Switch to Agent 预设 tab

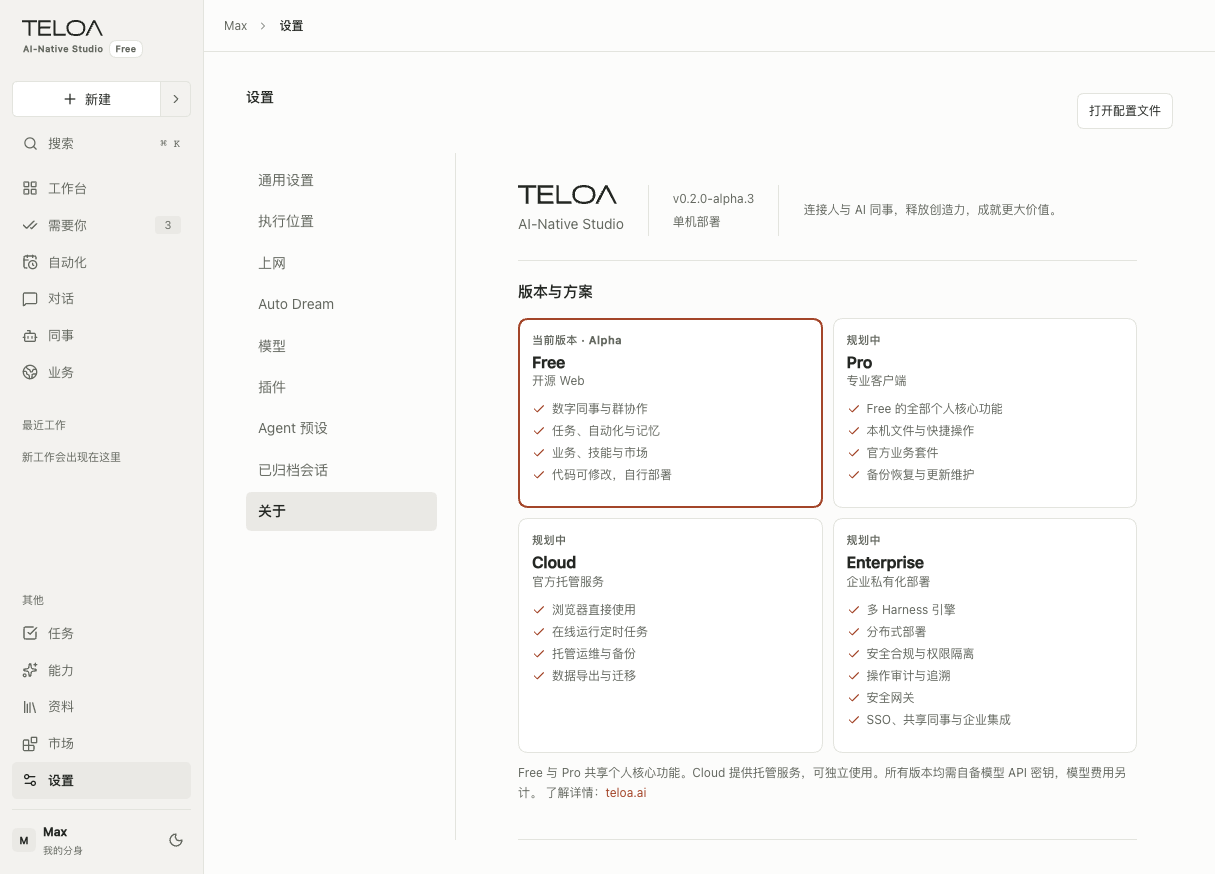pyautogui.click(x=341, y=428)
